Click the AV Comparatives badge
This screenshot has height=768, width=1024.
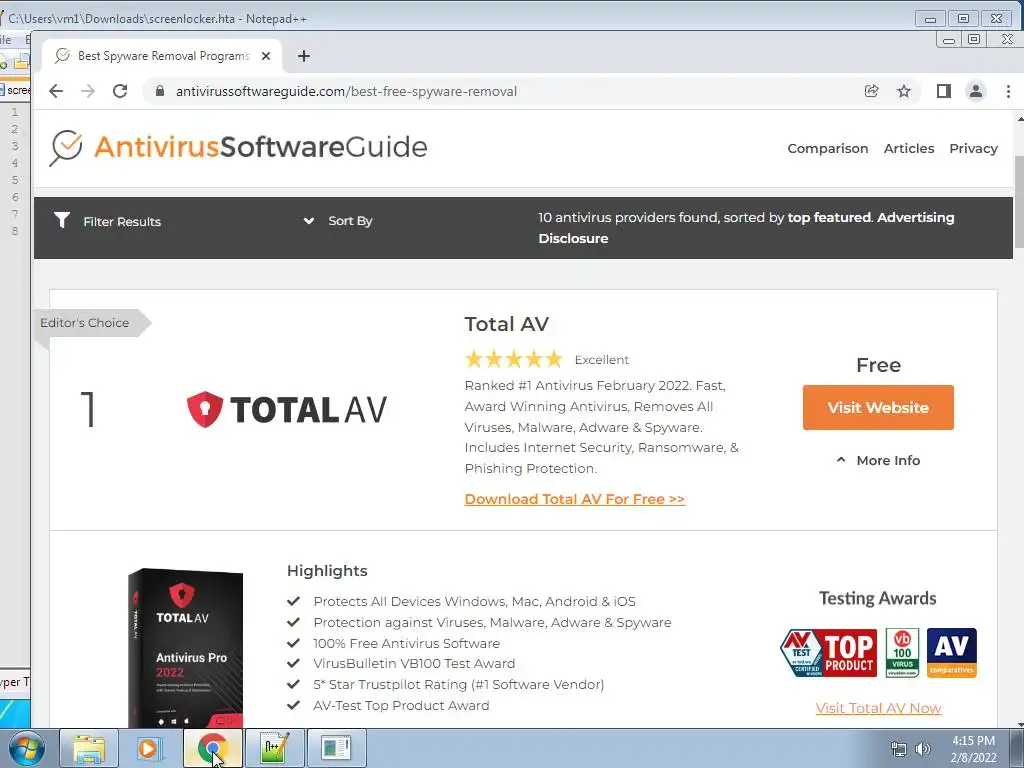pyautogui.click(x=952, y=652)
